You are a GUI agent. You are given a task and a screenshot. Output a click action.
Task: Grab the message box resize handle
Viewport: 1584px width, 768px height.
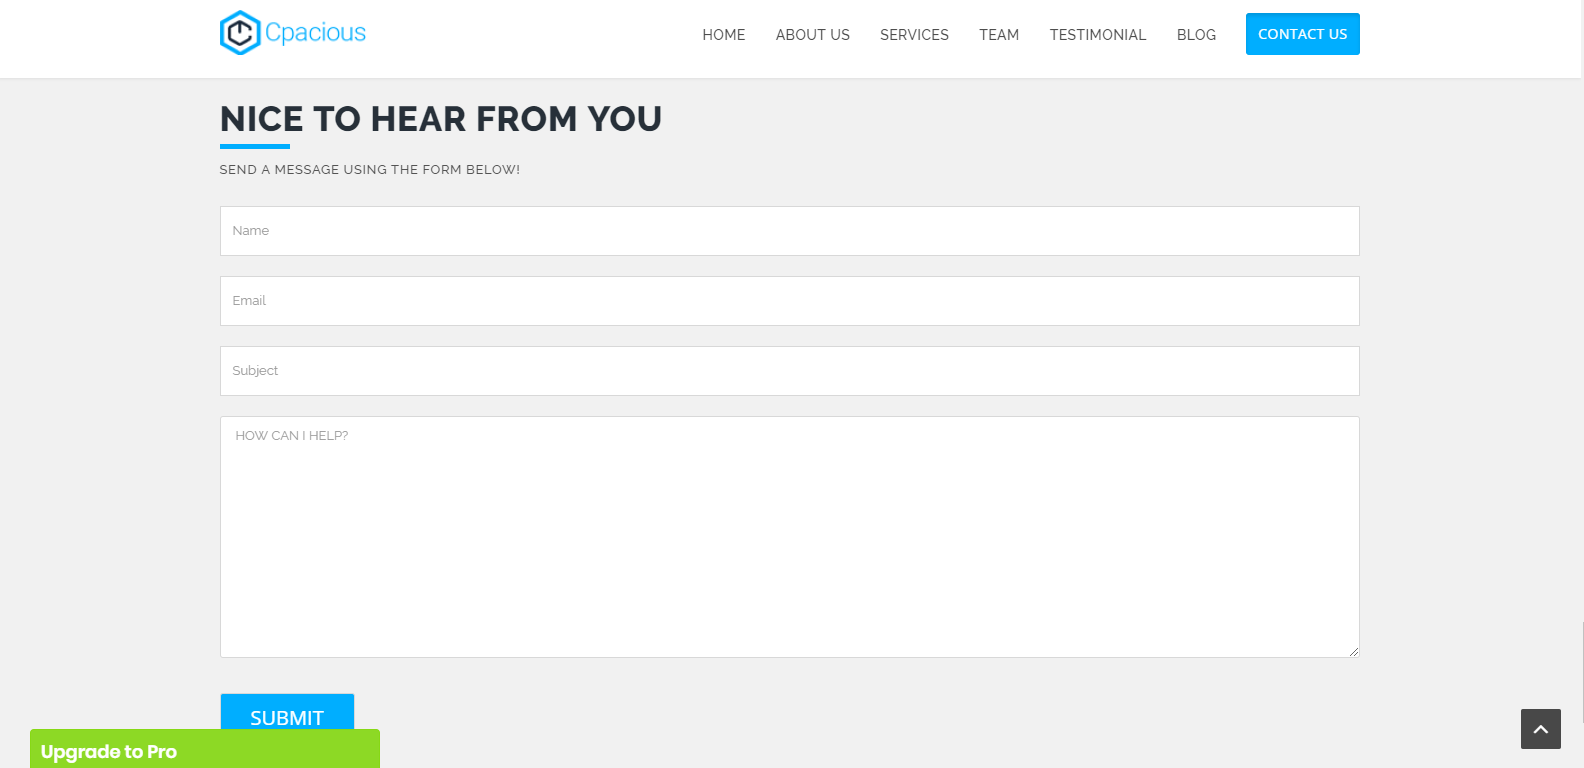tap(1353, 651)
